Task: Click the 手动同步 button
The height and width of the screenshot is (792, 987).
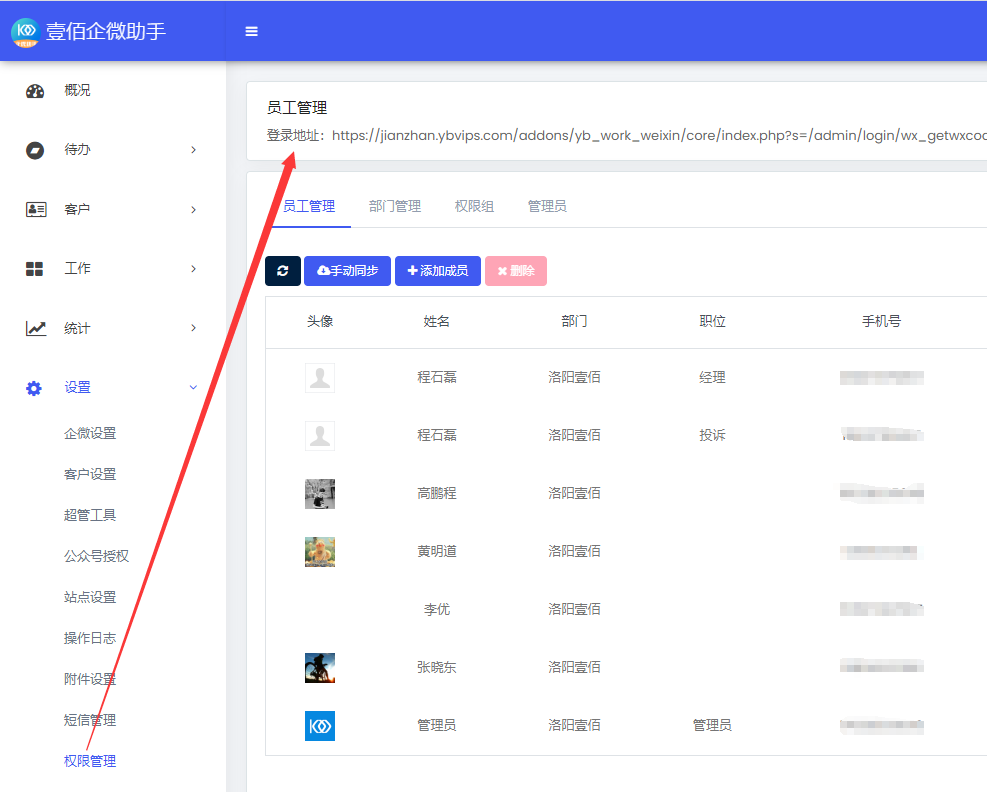Action: (347, 271)
